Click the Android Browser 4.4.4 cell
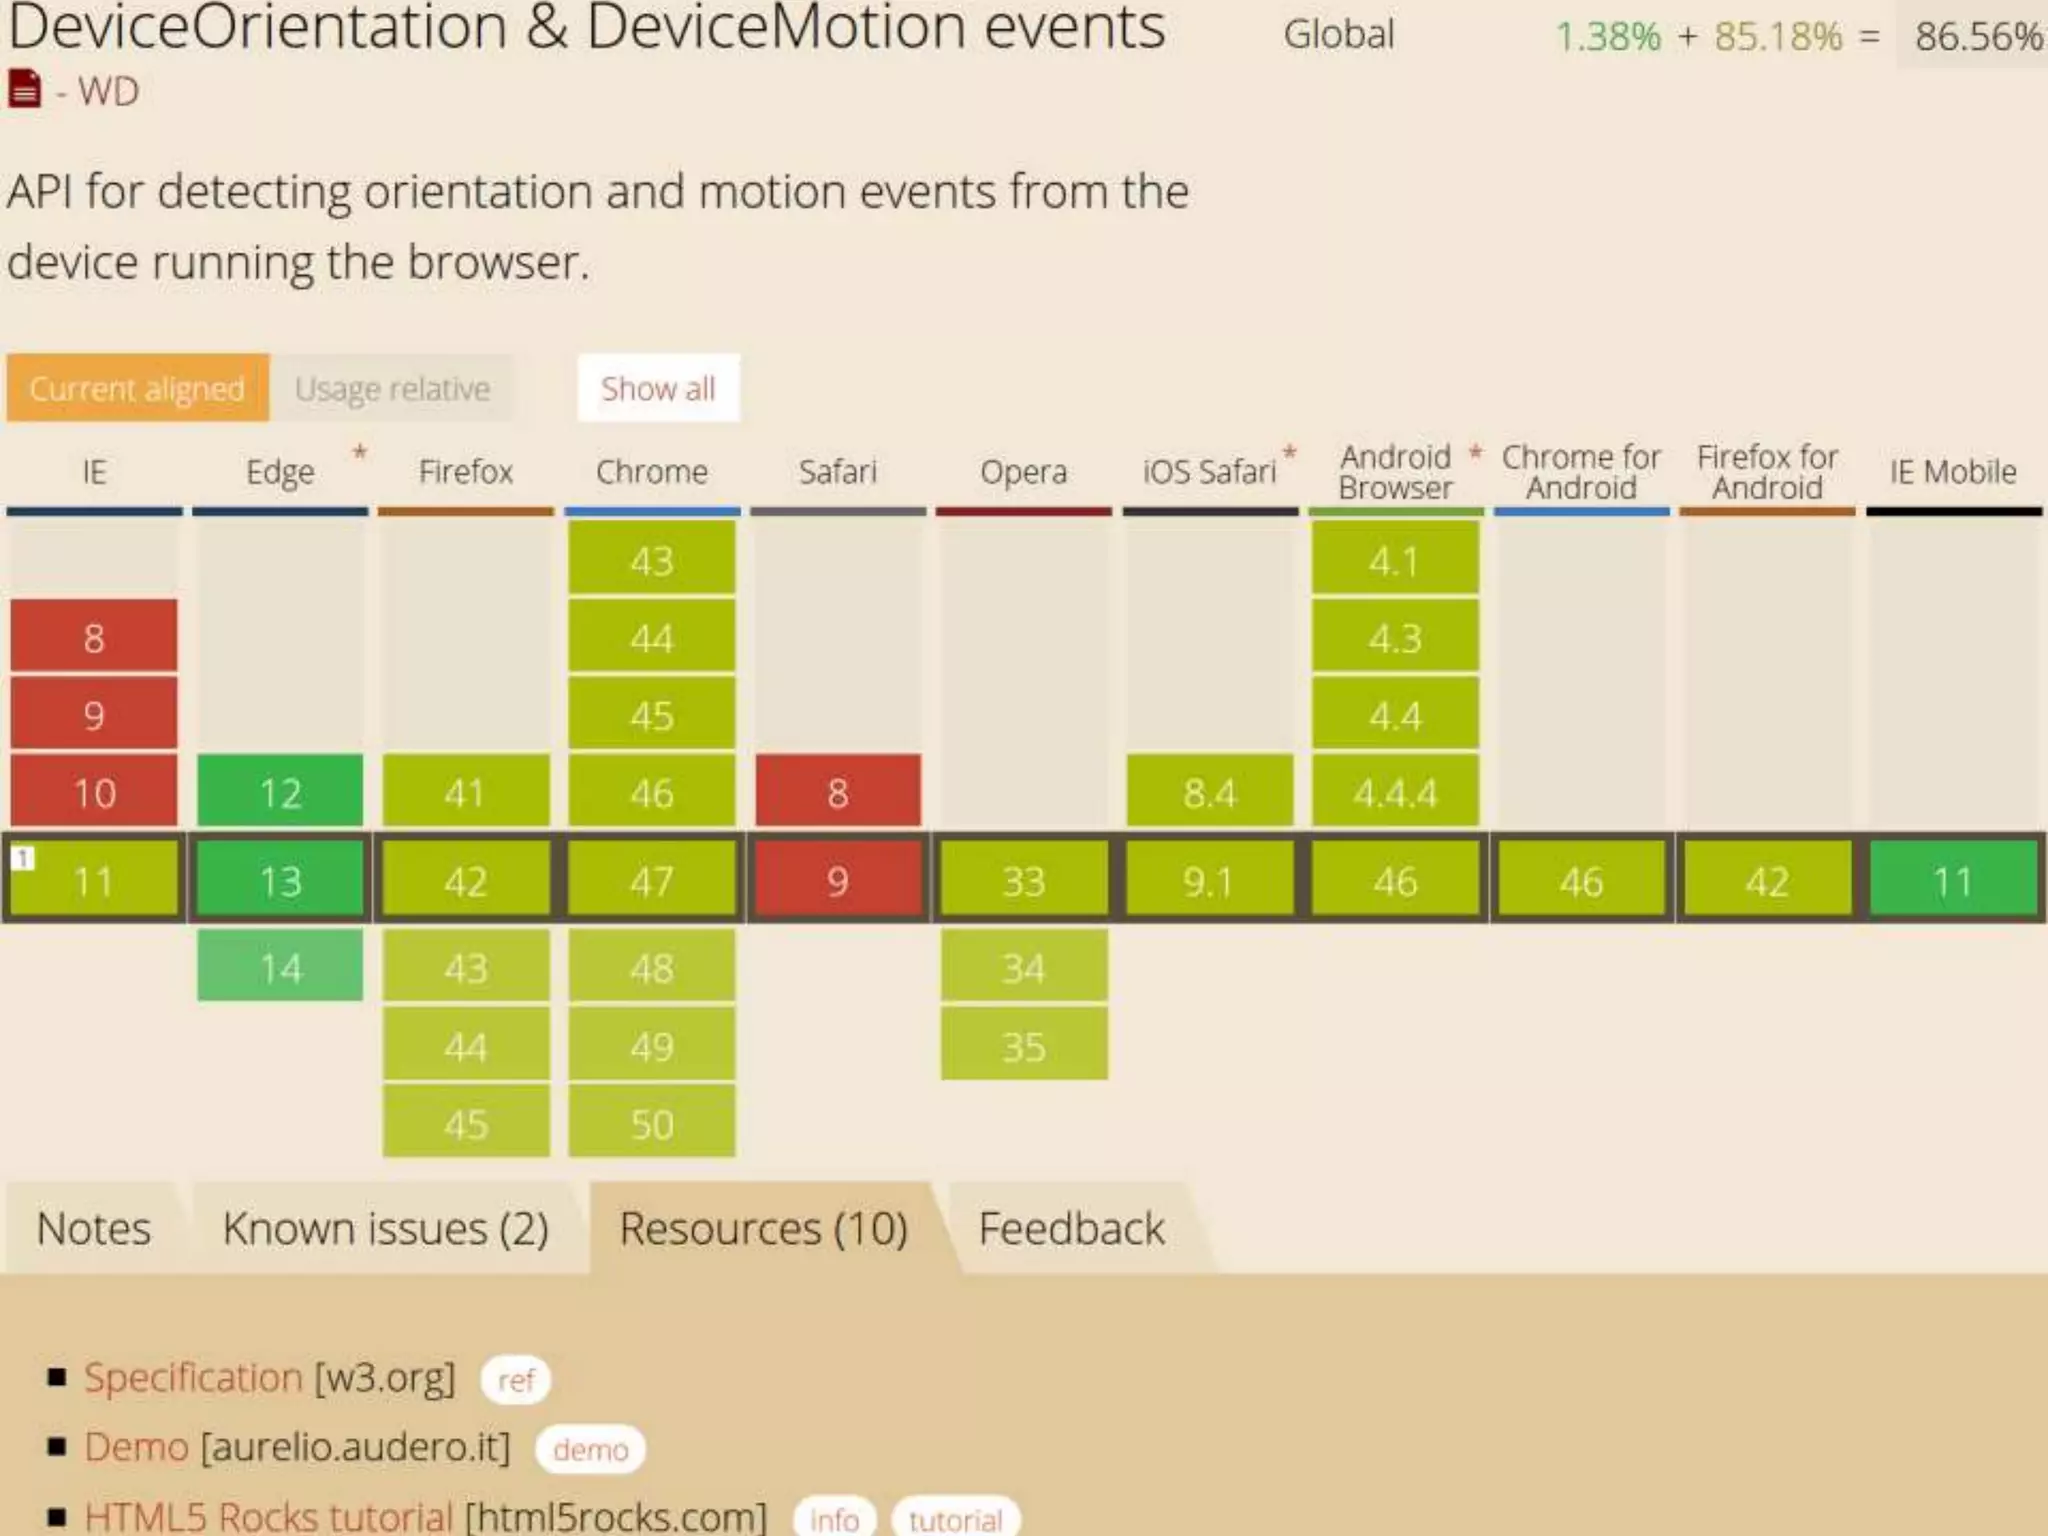This screenshot has width=2048, height=1536. (x=1395, y=792)
